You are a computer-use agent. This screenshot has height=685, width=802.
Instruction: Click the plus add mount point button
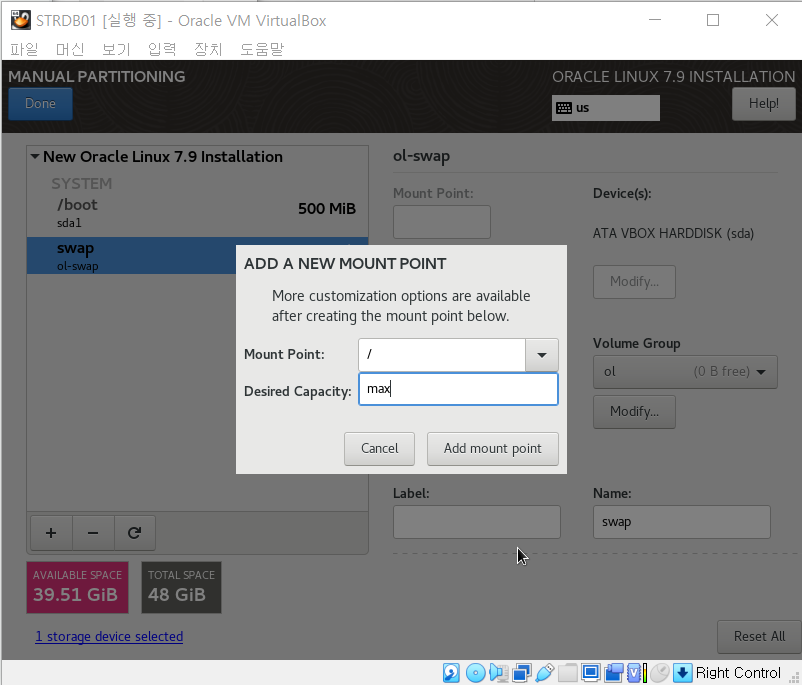click(x=51, y=533)
